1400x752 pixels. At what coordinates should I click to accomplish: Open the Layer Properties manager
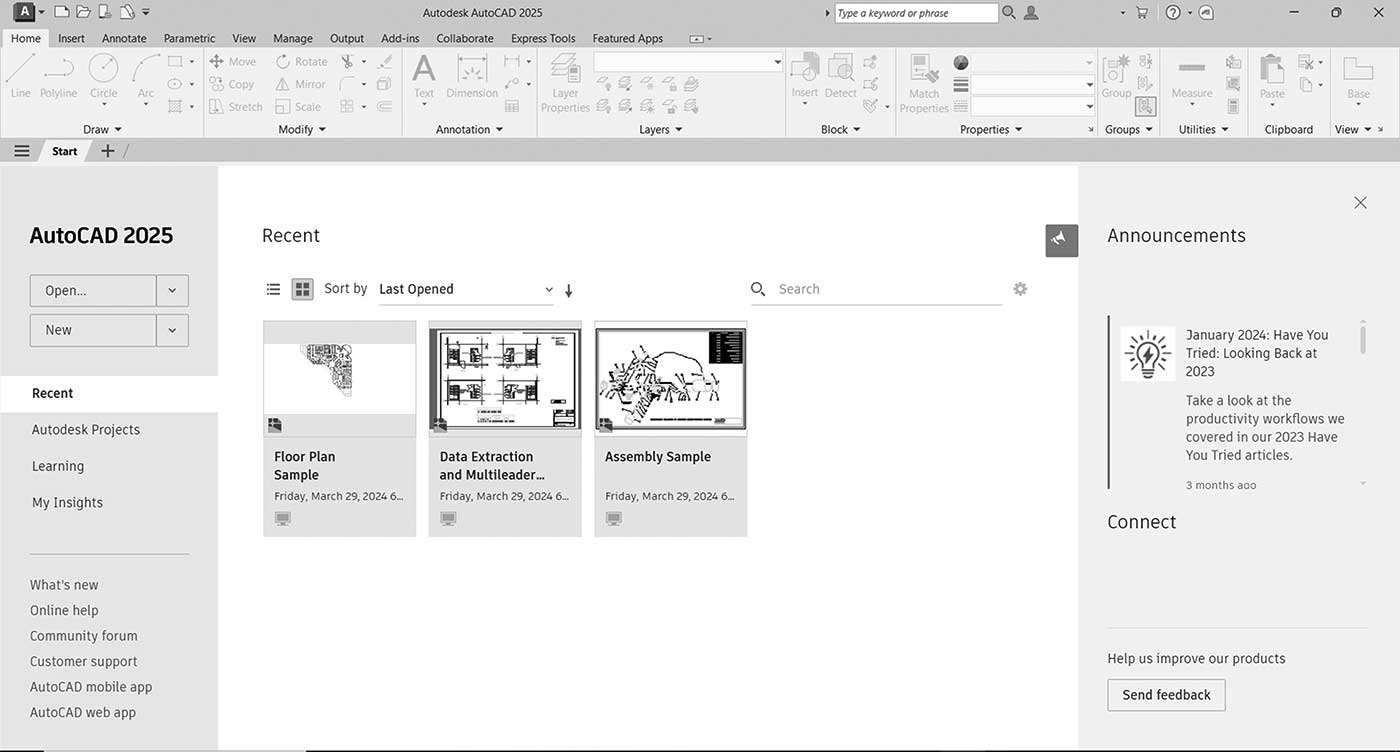pos(565,83)
